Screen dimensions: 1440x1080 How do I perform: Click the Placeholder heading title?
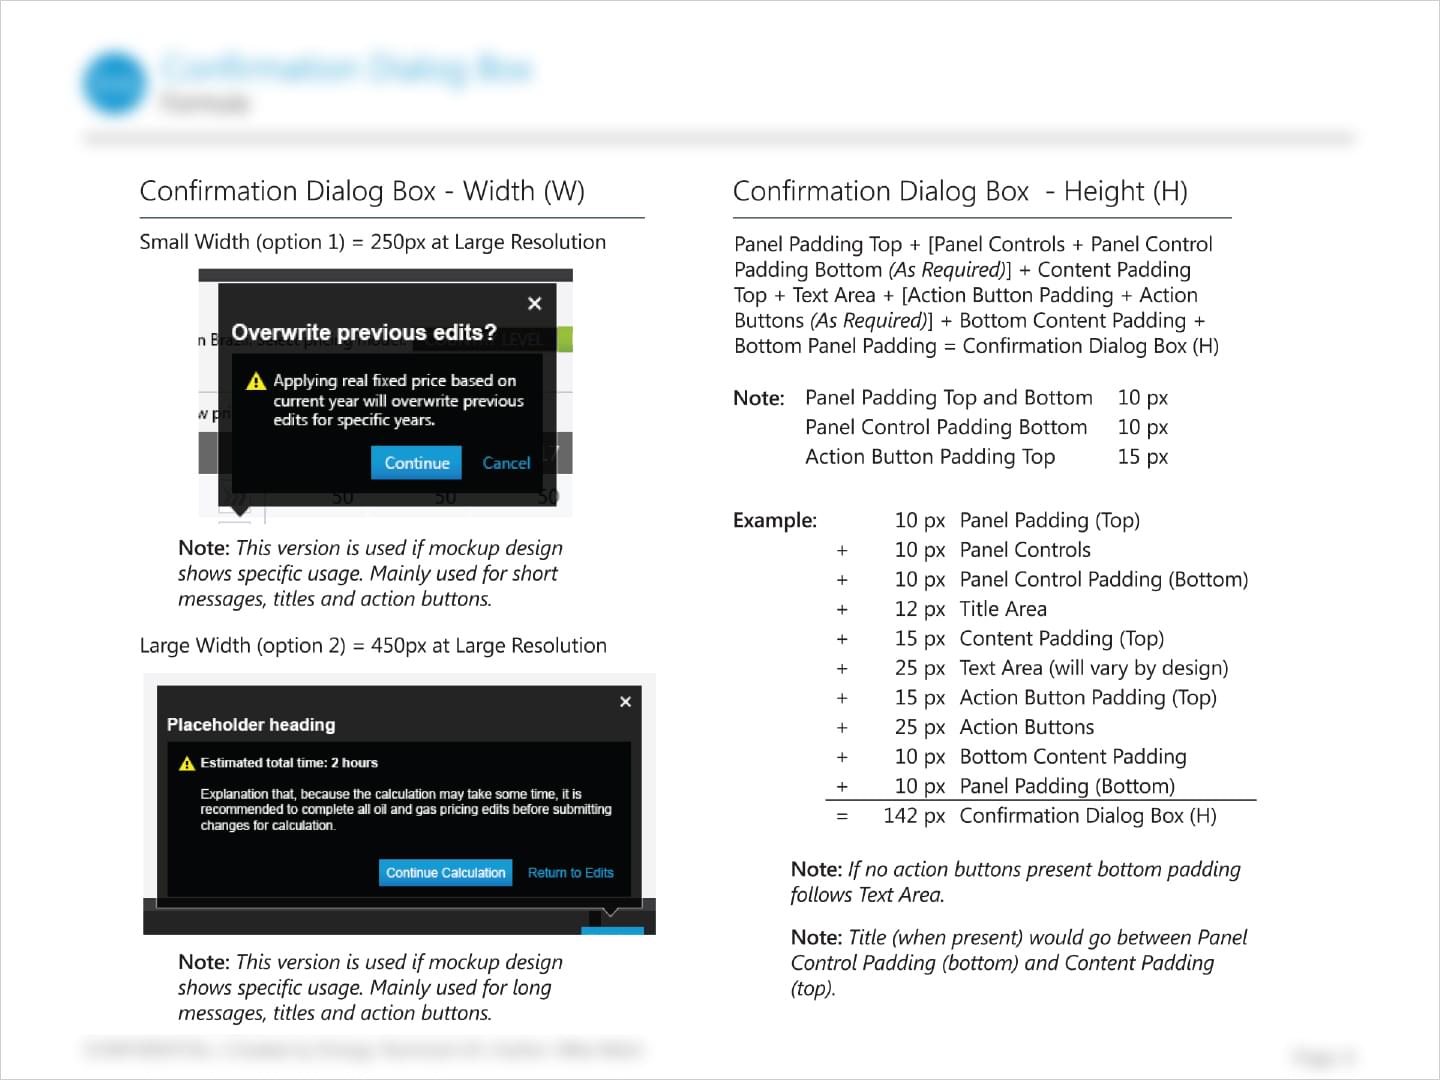coord(251,725)
